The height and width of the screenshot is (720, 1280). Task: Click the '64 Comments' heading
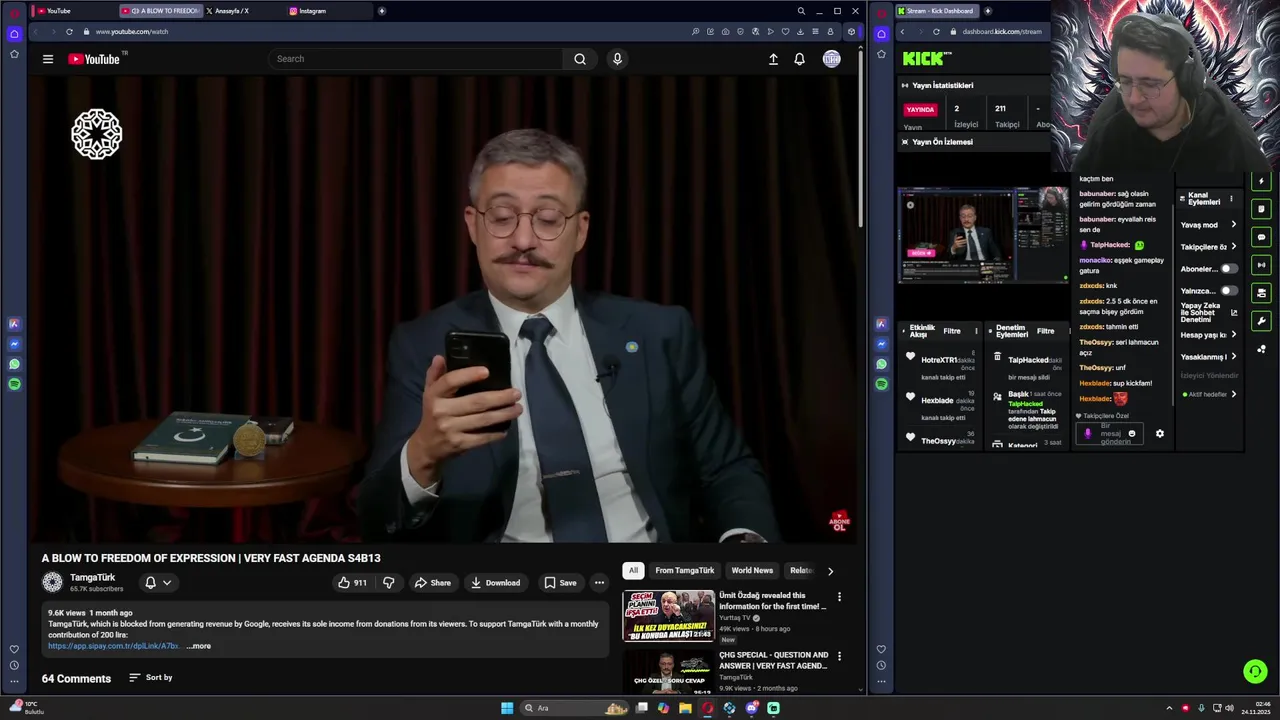[76, 679]
